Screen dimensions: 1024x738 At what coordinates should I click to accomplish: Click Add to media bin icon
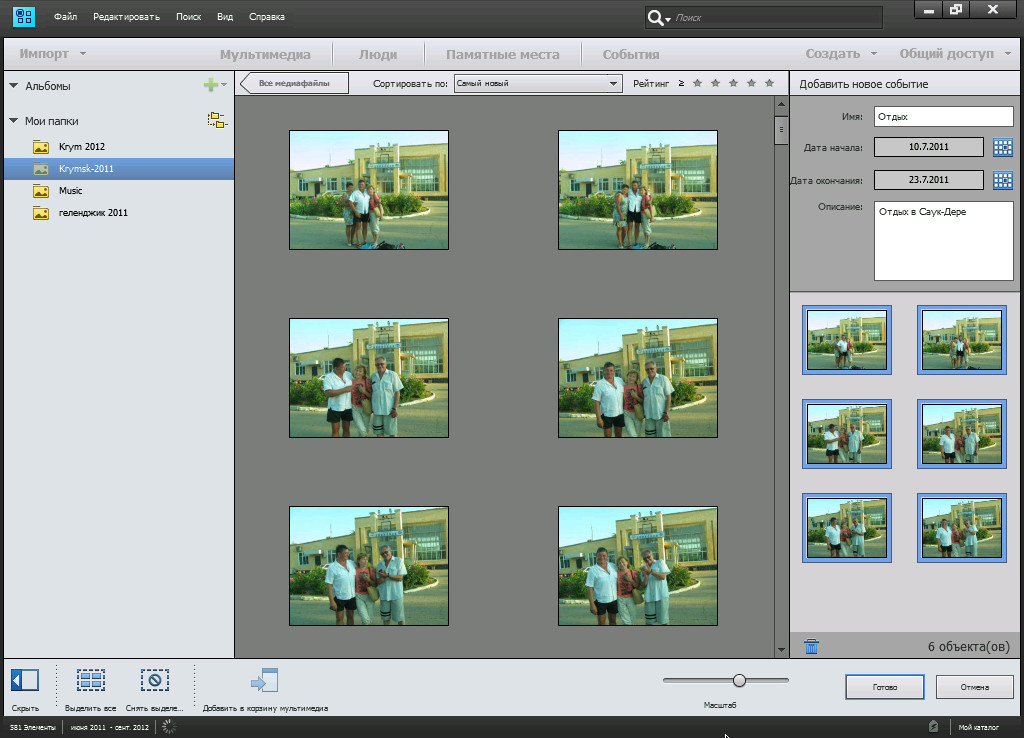[265, 682]
